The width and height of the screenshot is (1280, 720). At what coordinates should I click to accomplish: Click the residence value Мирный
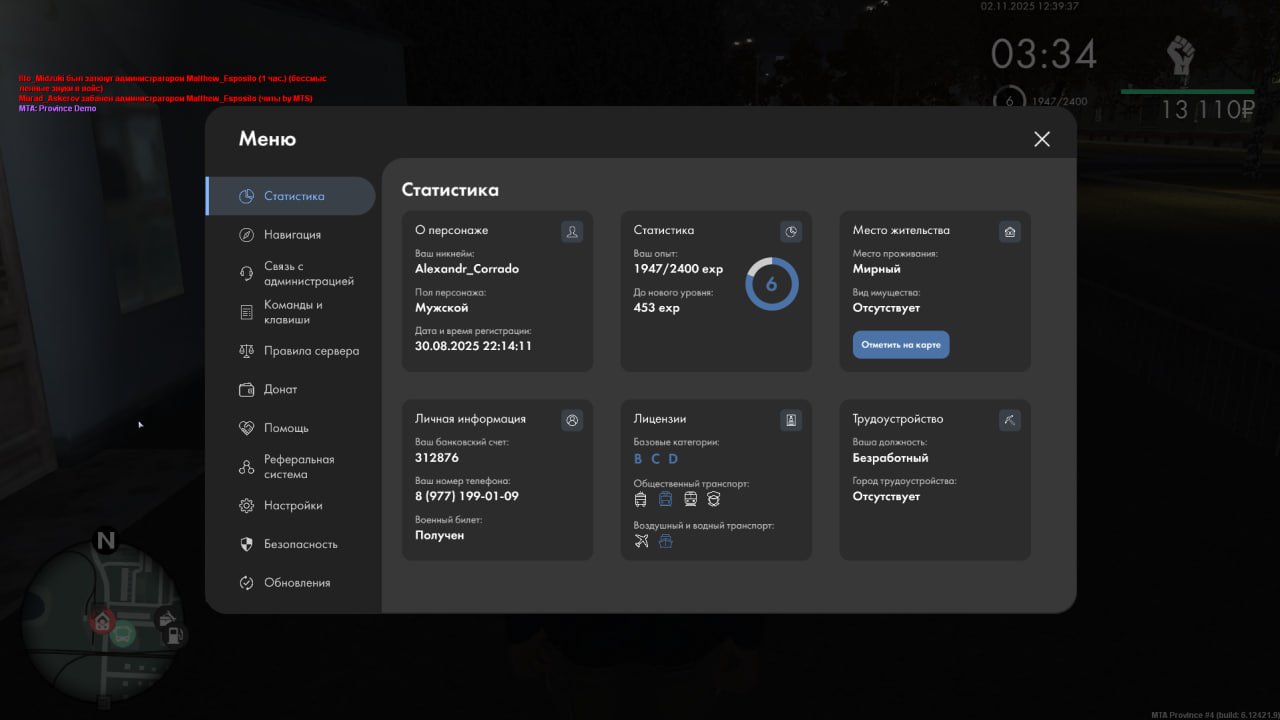click(877, 269)
